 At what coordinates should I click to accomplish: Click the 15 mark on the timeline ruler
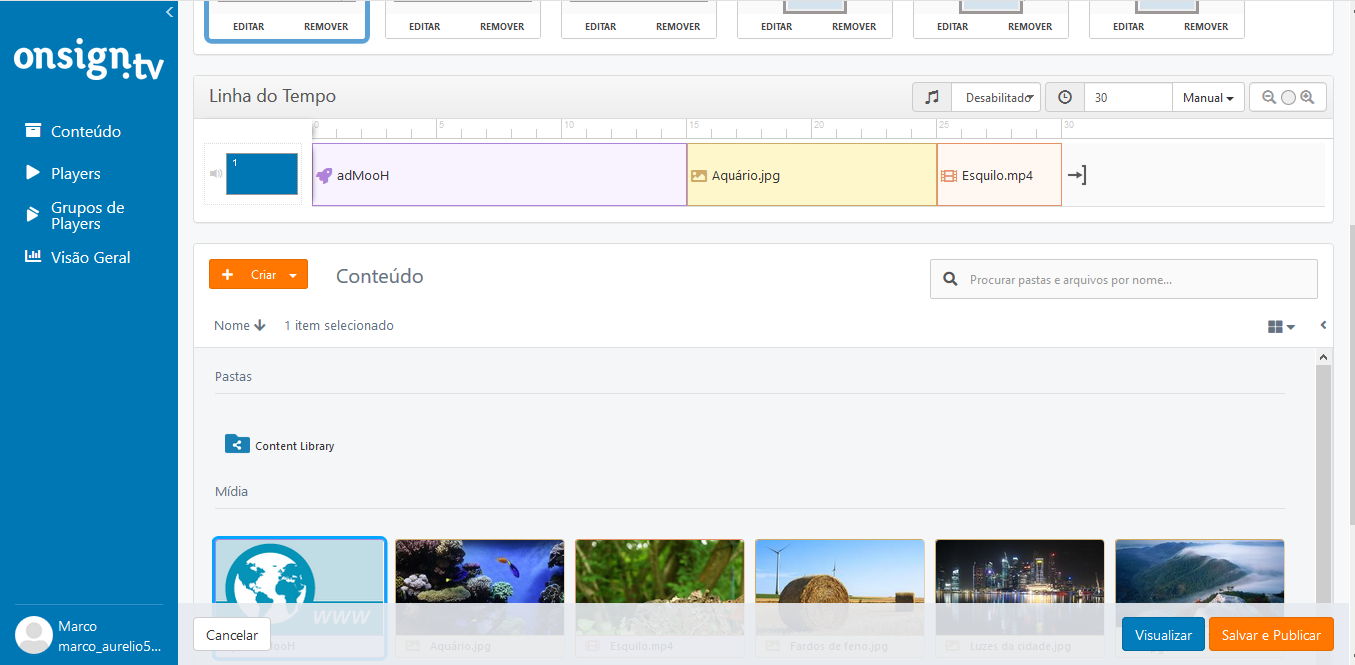(693, 125)
